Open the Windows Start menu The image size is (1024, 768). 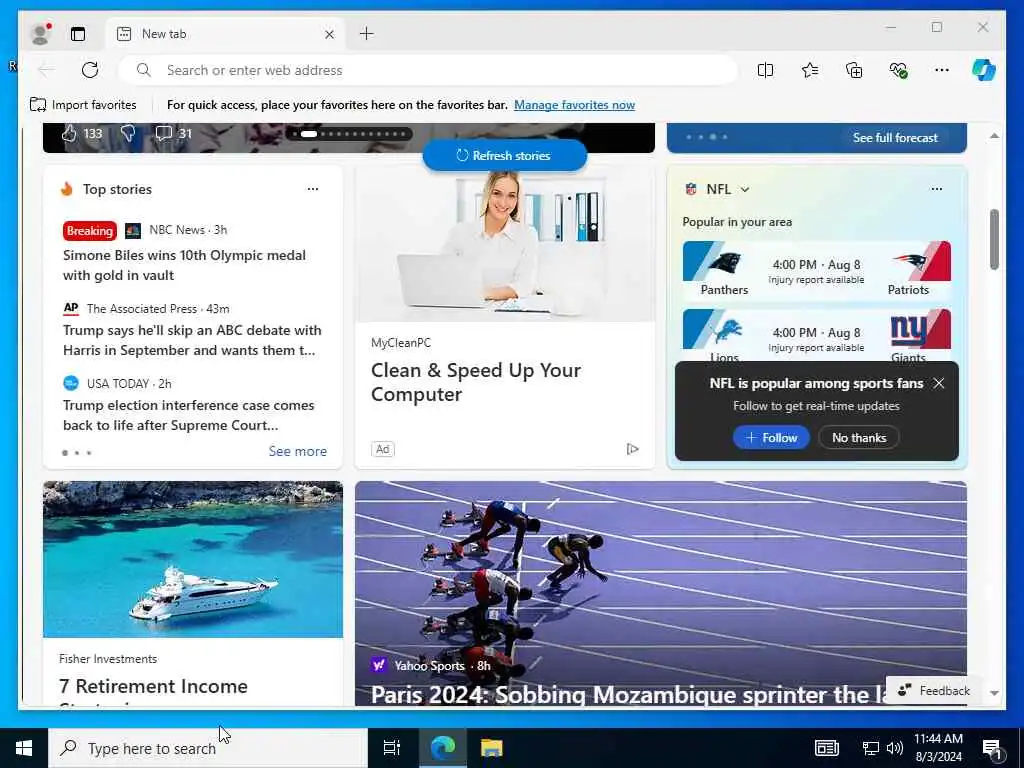(x=24, y=748)
